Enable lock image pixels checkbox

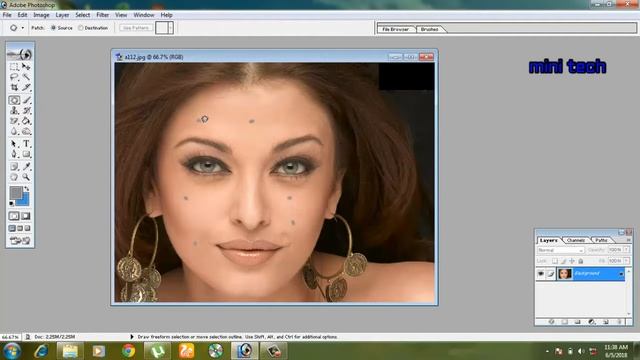563,261
